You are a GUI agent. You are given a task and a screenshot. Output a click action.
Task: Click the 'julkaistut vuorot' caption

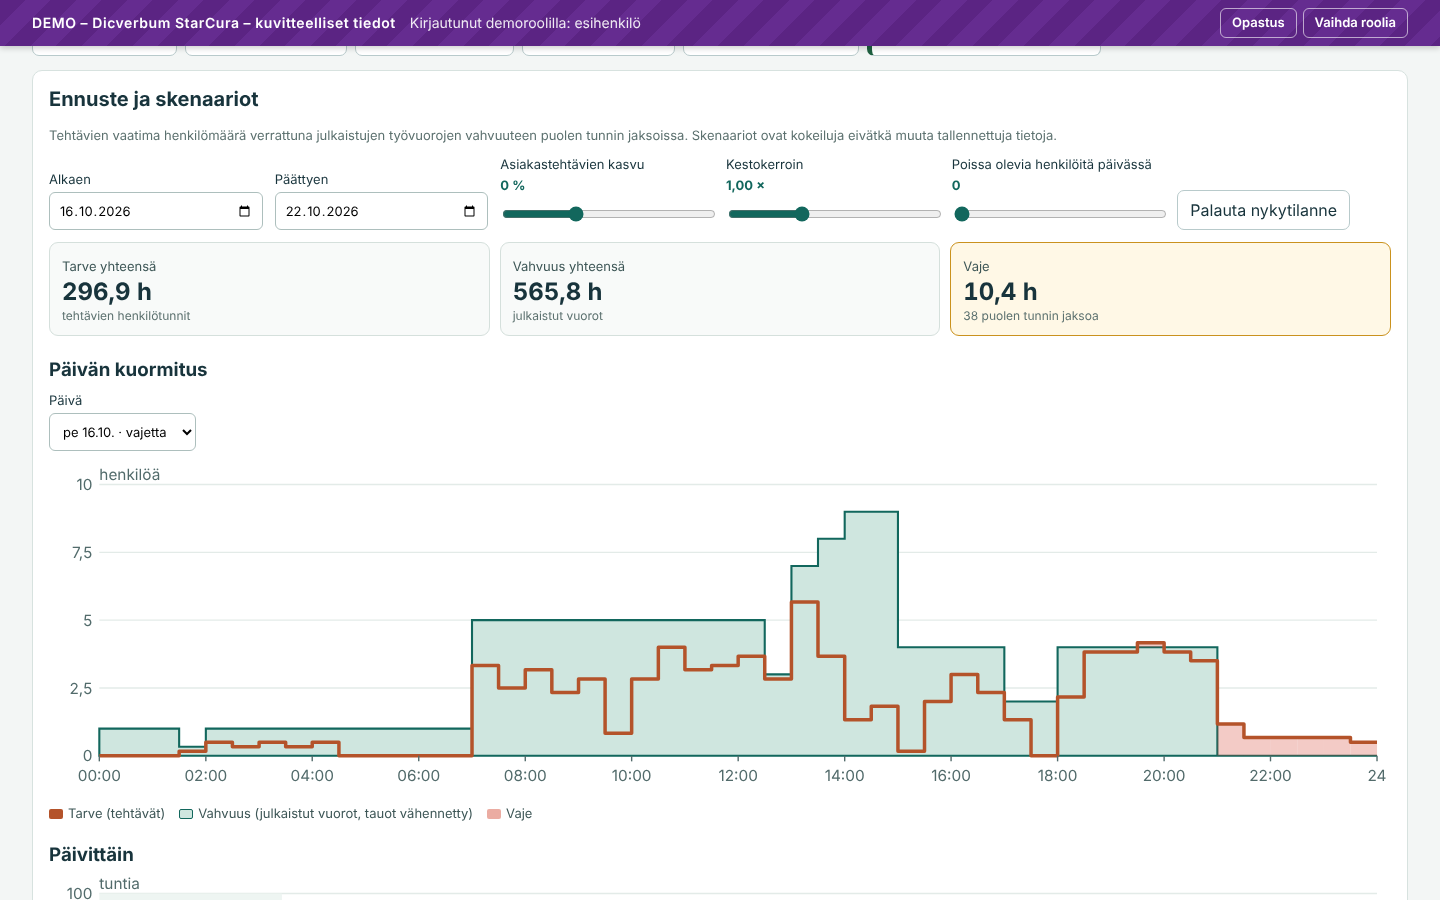[x=558, y=316]
